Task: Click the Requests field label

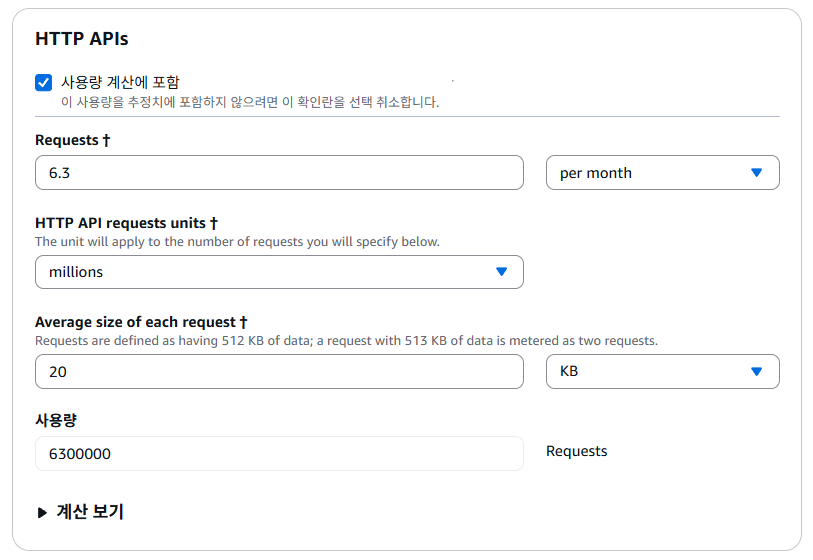Action: pos(72,140)
